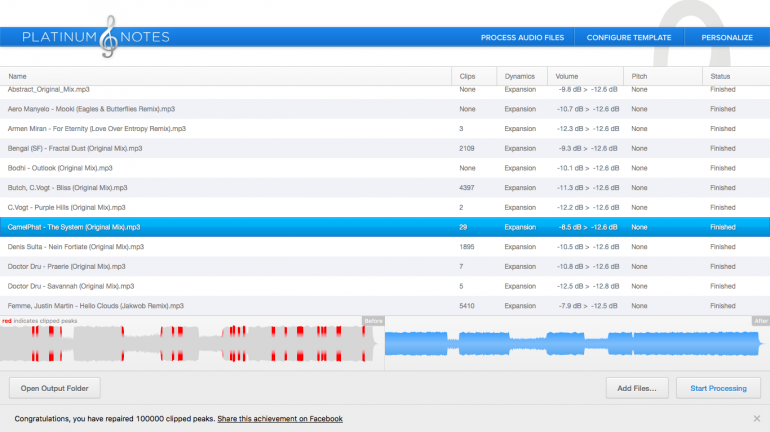Dismiss the congratulations notification bar
The width and height of the screenshot is (770, 432).
(x=757, y=418)
